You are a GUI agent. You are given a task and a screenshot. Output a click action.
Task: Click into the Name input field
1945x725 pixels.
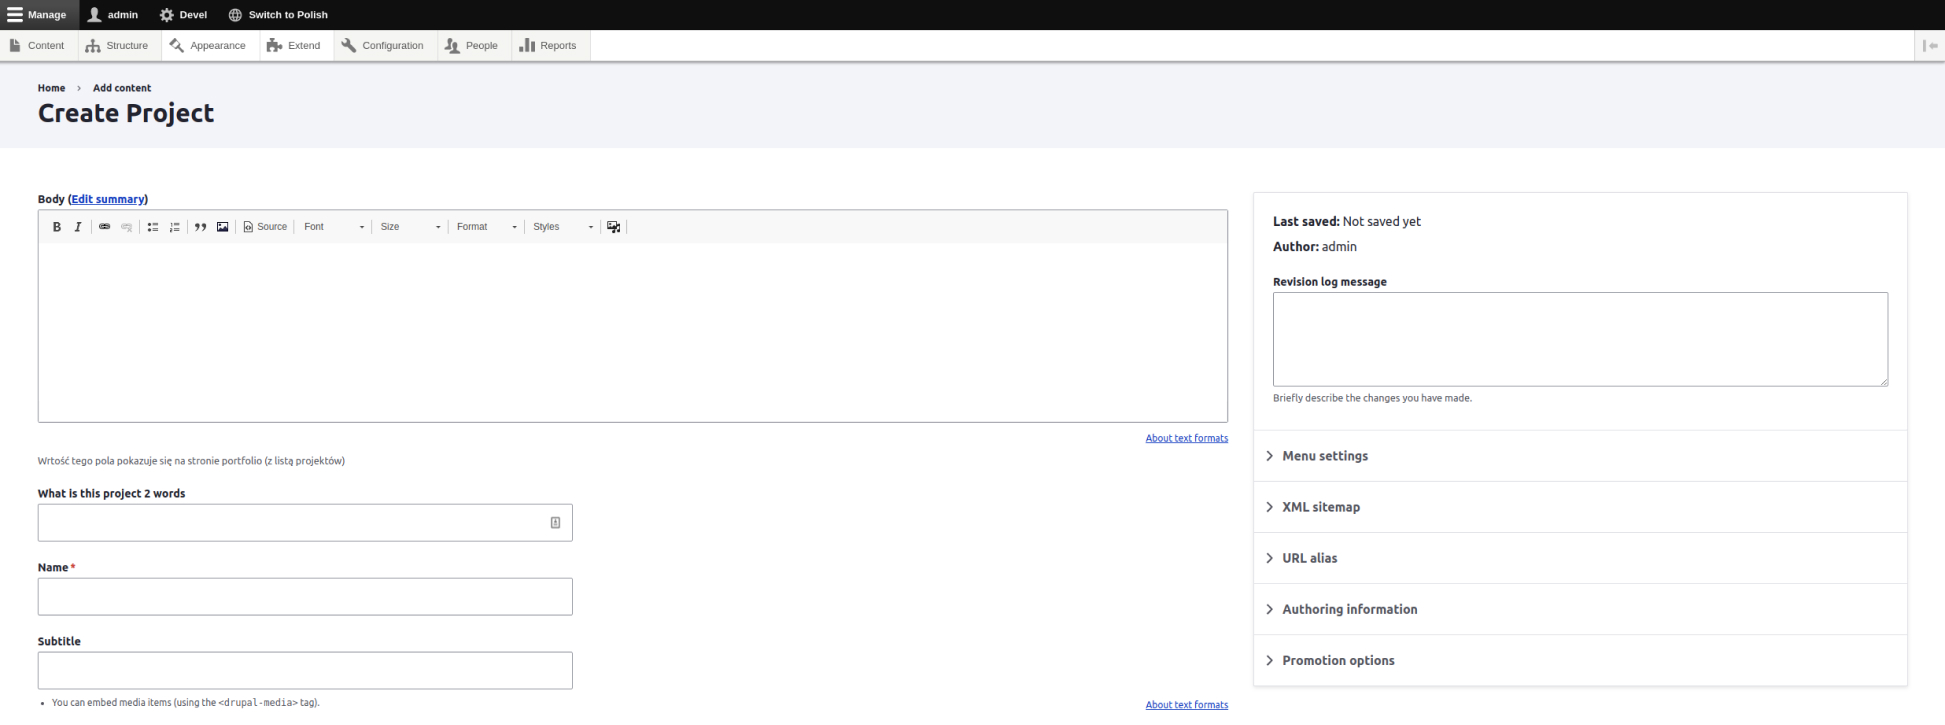click(305, 597)
